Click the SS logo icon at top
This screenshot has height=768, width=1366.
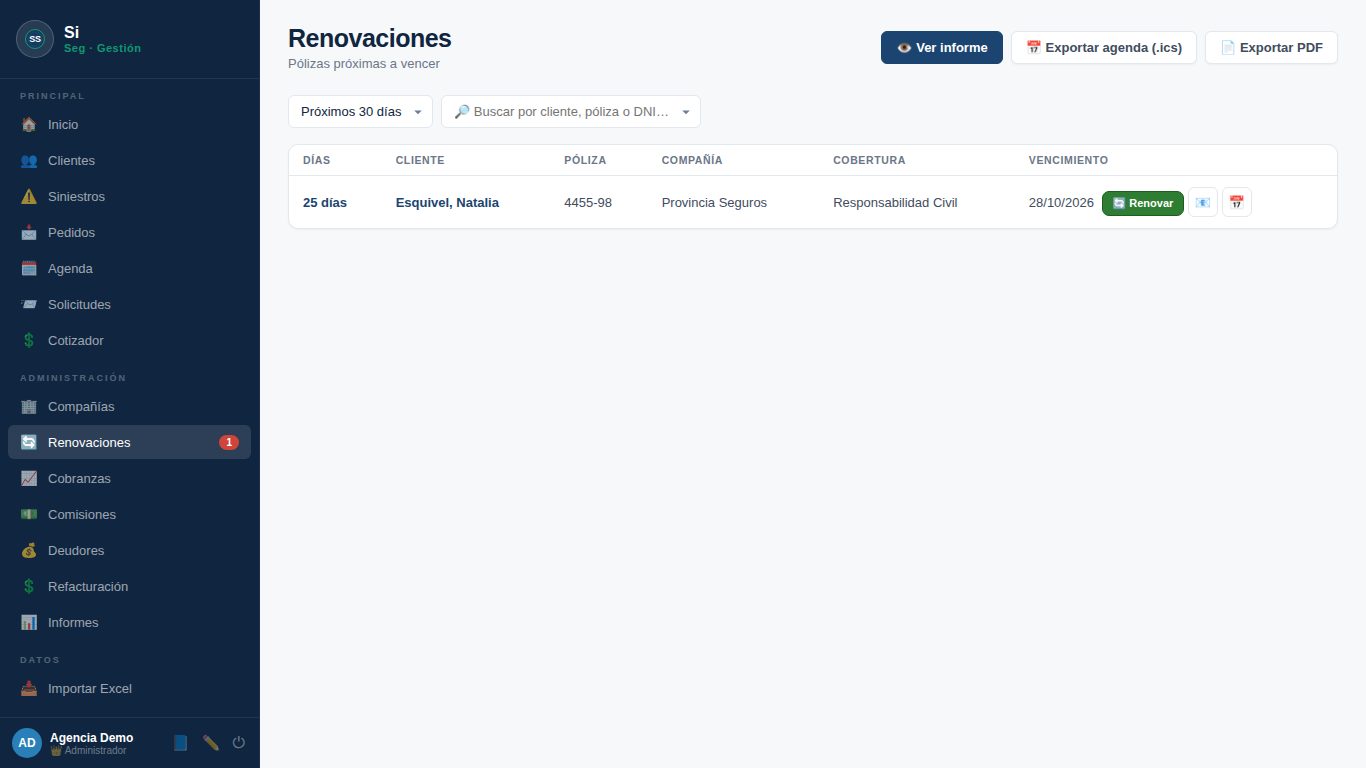click(x=35, y=39)
